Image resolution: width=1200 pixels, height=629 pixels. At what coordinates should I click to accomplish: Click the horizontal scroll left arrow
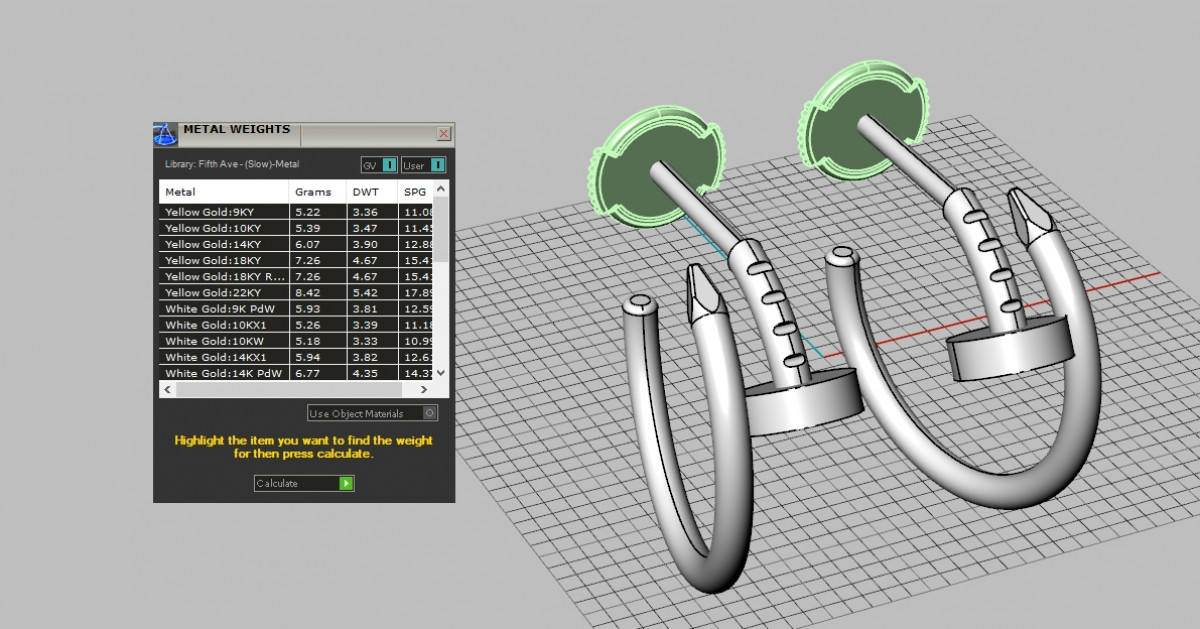point(167,389)
